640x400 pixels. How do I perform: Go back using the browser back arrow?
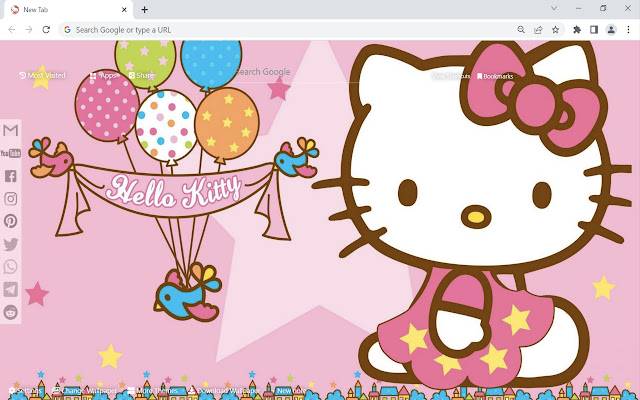click(12, 30)
